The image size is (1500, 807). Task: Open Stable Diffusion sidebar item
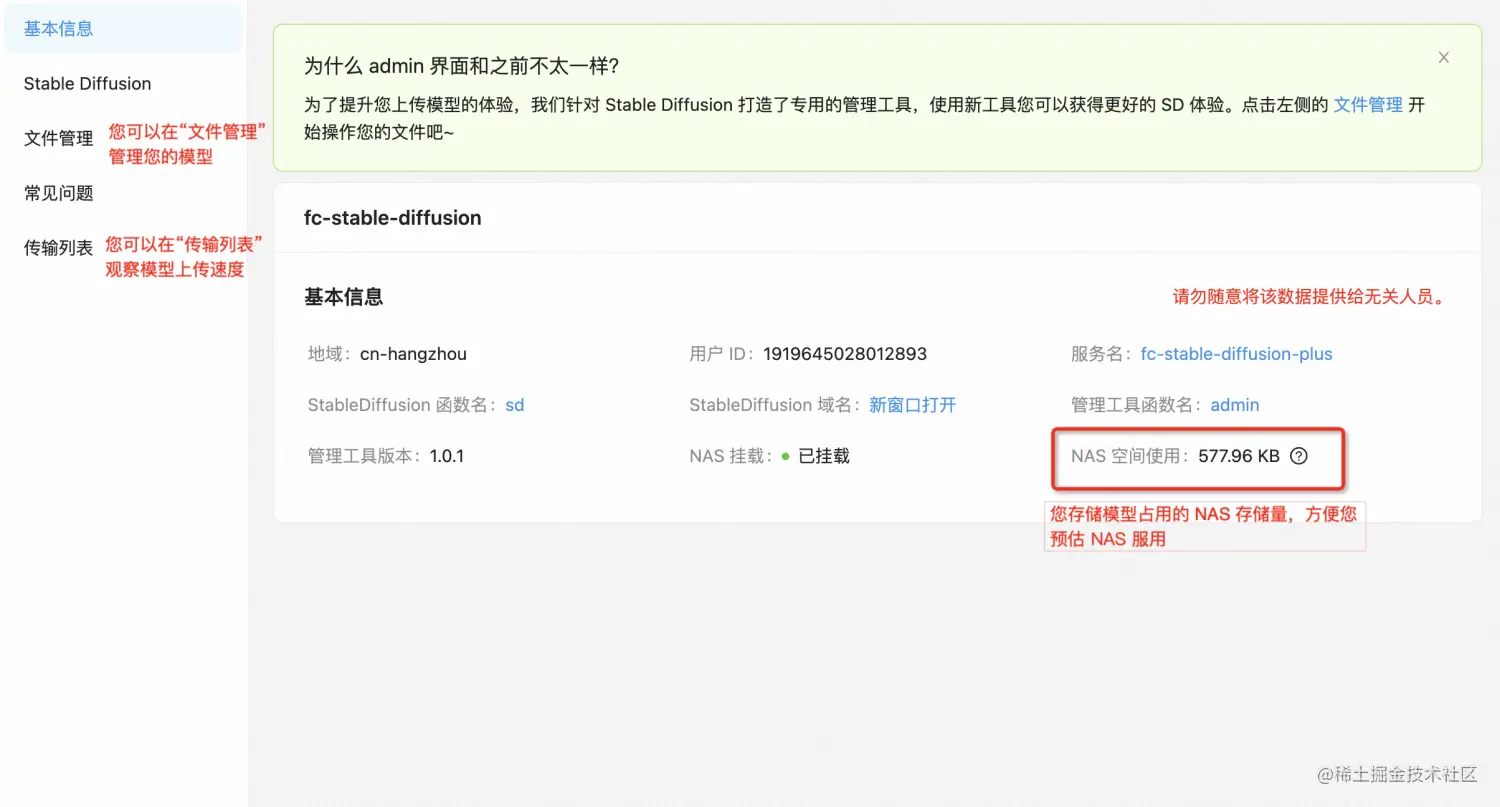87,84
